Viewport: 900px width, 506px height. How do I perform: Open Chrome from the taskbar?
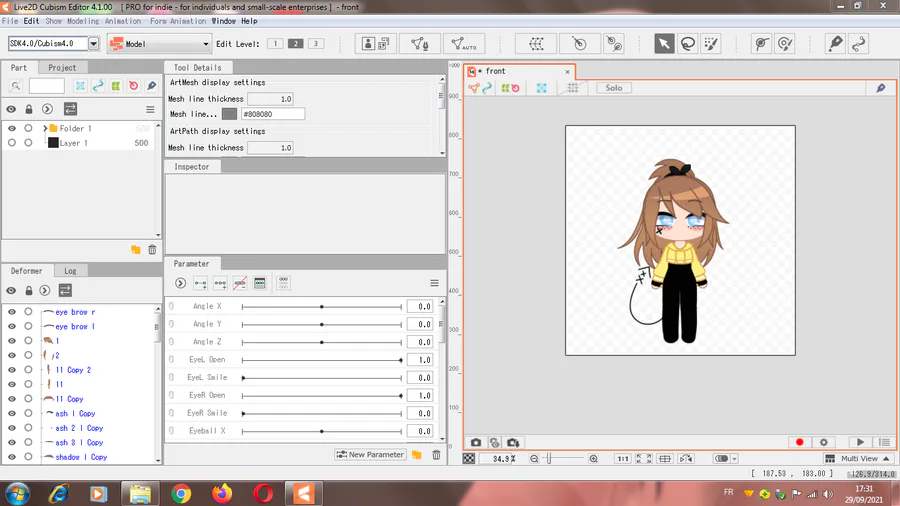[x=181, y=493]
